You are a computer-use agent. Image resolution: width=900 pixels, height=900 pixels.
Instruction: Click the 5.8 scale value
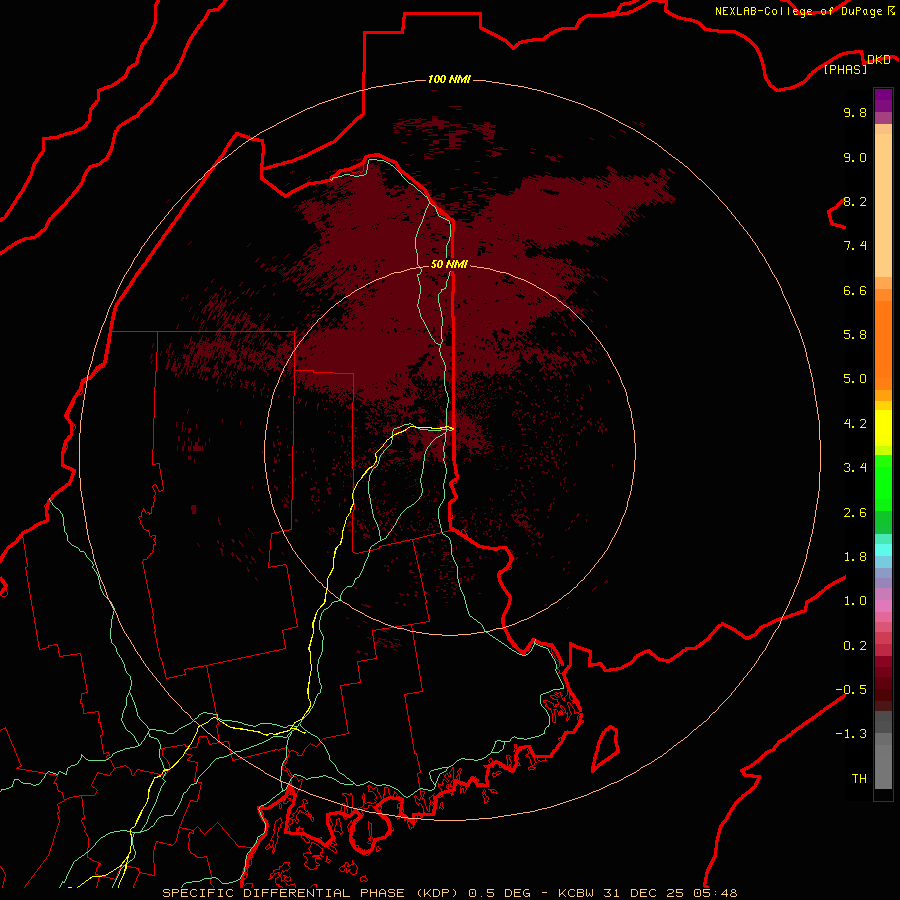coord(855,335)
